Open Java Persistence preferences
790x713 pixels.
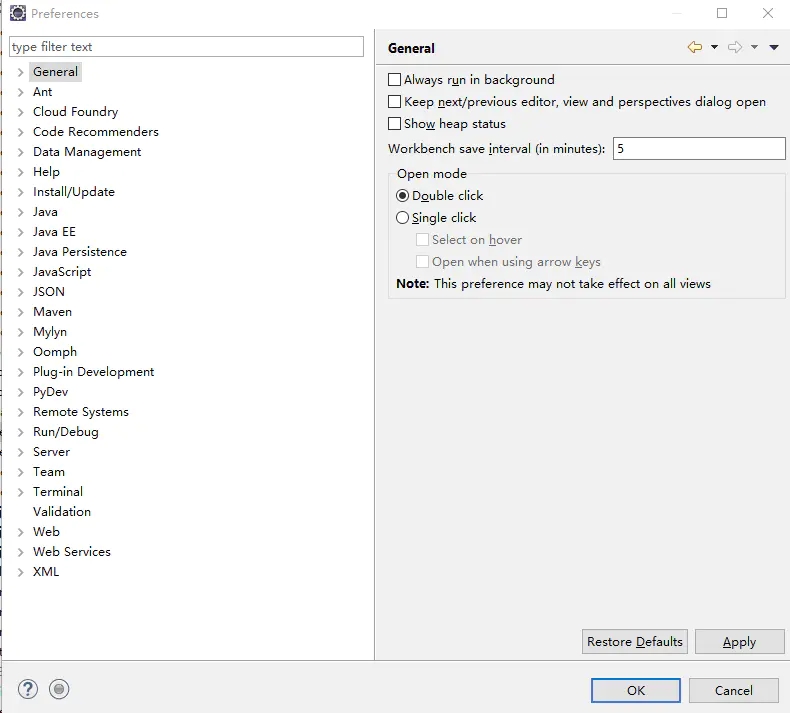point(80,252)
